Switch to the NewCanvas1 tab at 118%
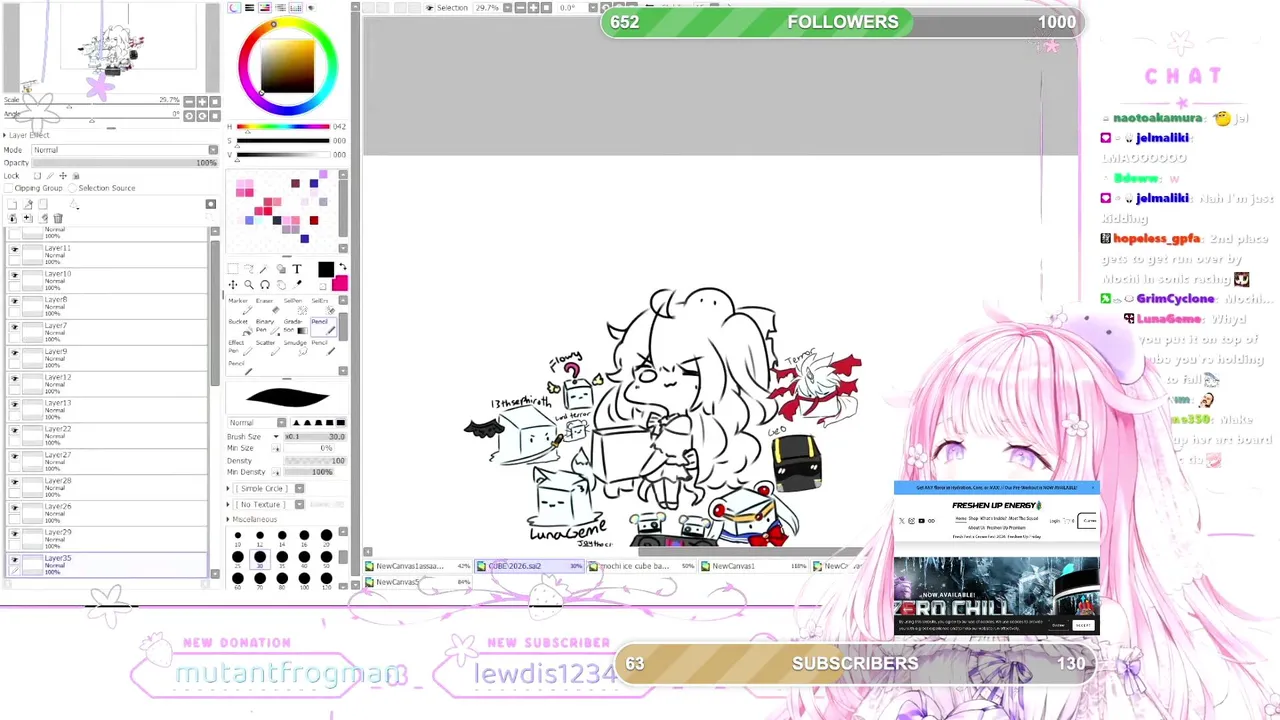Viewport: 1280px width, 720px height. click(754, 566)
